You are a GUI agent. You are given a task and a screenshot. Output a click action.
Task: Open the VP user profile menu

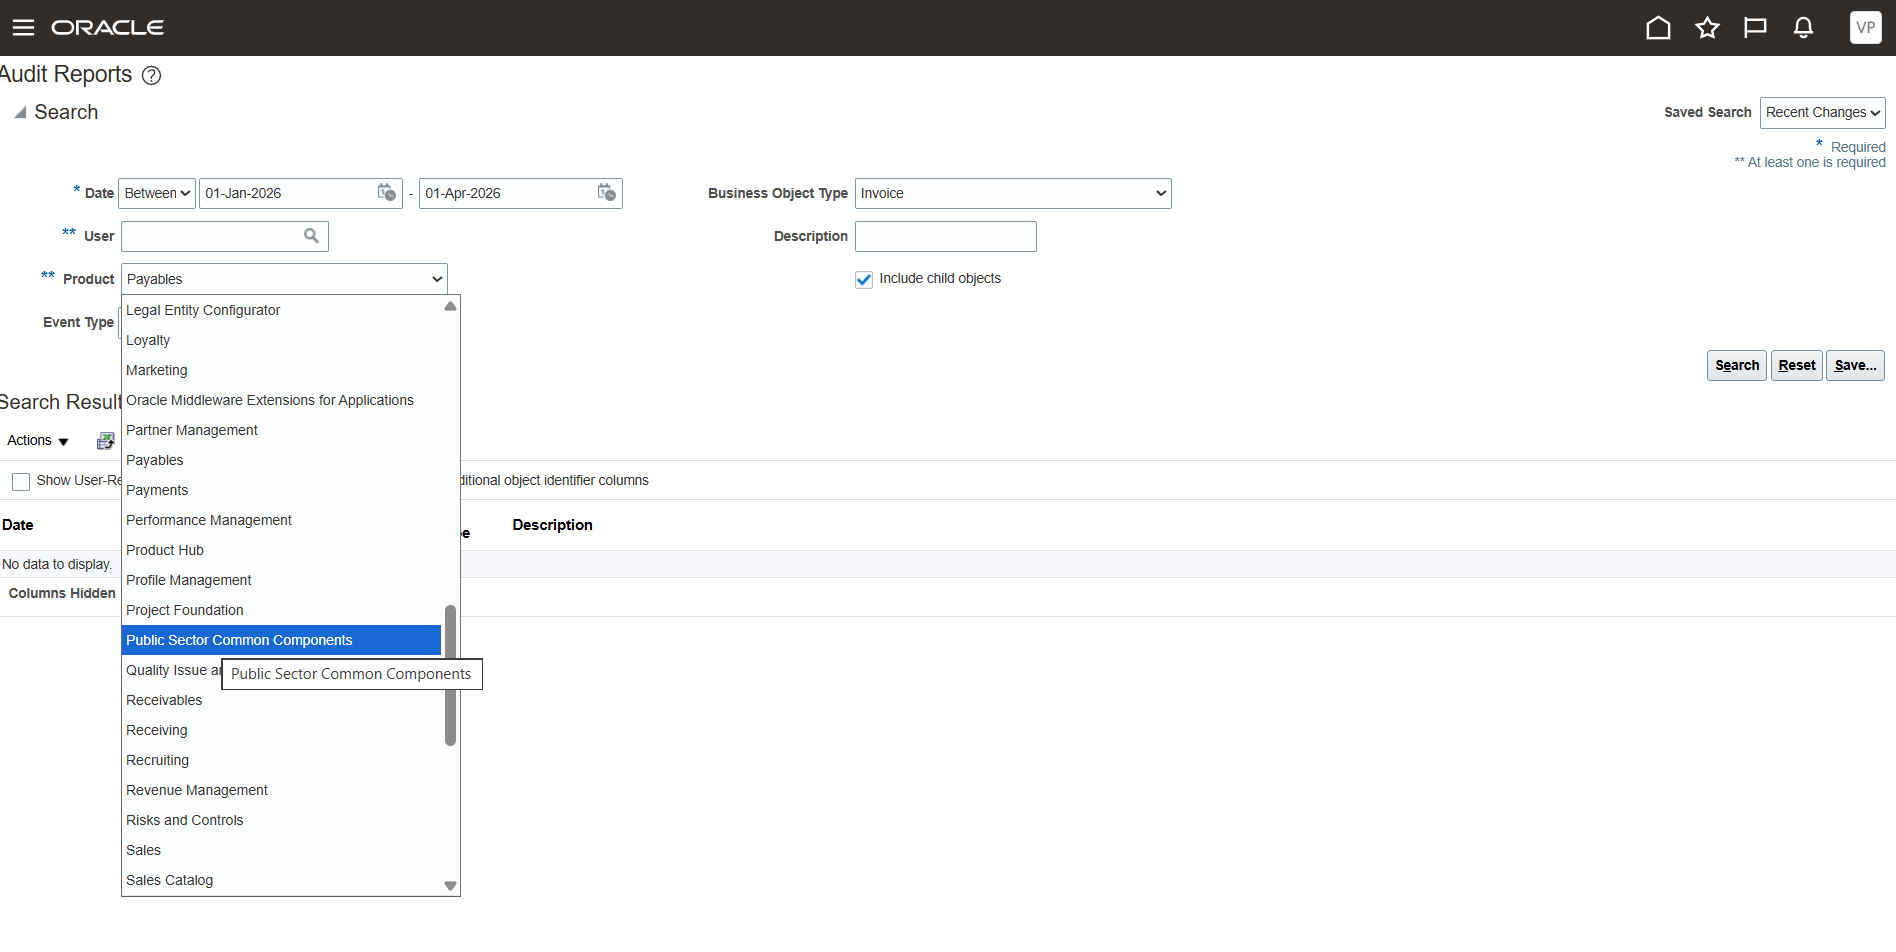[x=1865, y=27]
